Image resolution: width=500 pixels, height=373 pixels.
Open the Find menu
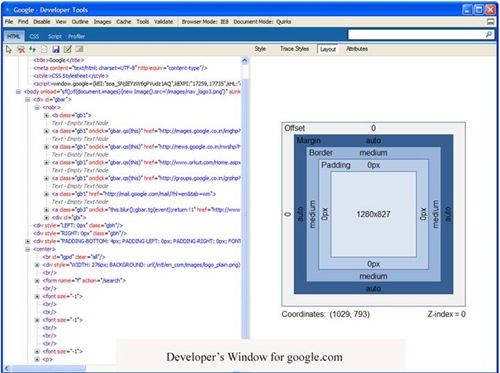tap(23, 22)
